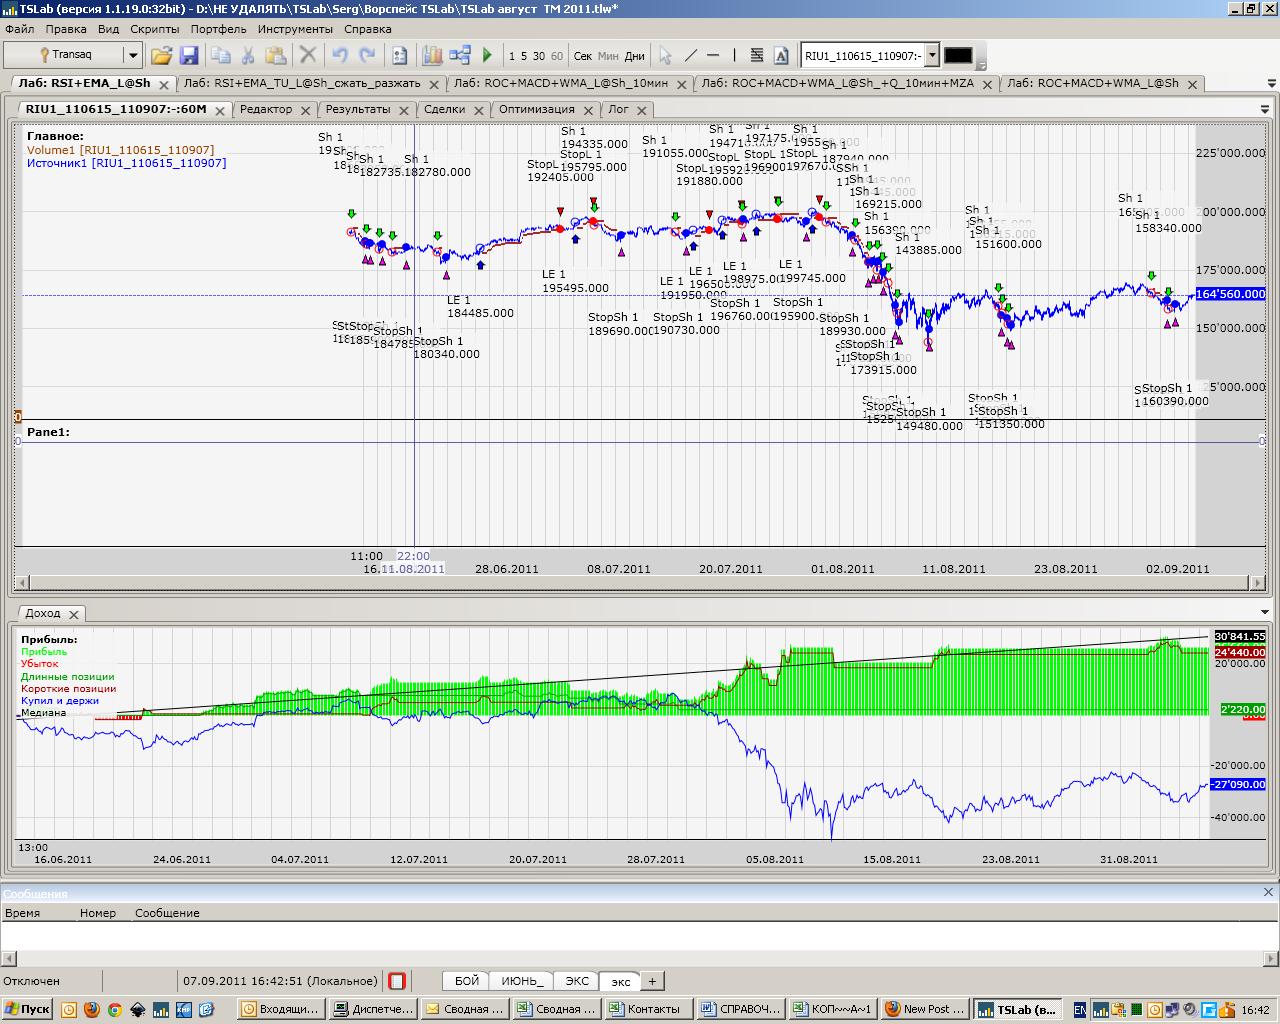Expand the Transaq provider dropdown
This screenshot has width=1280, height=1024.
(132, 56)
